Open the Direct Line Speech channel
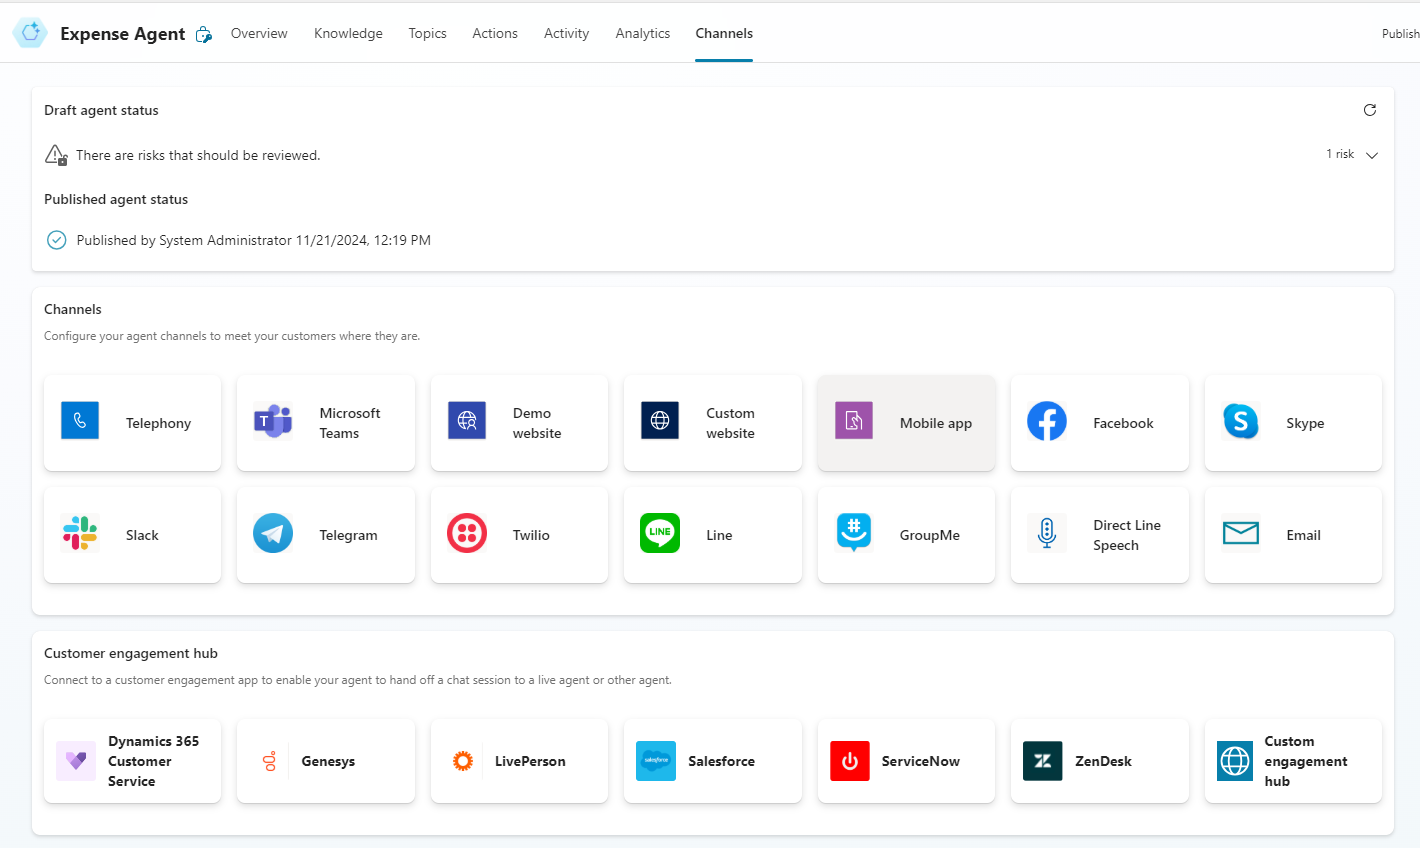This screenshot has width=1420, height=848. [x=1099, y=534]
